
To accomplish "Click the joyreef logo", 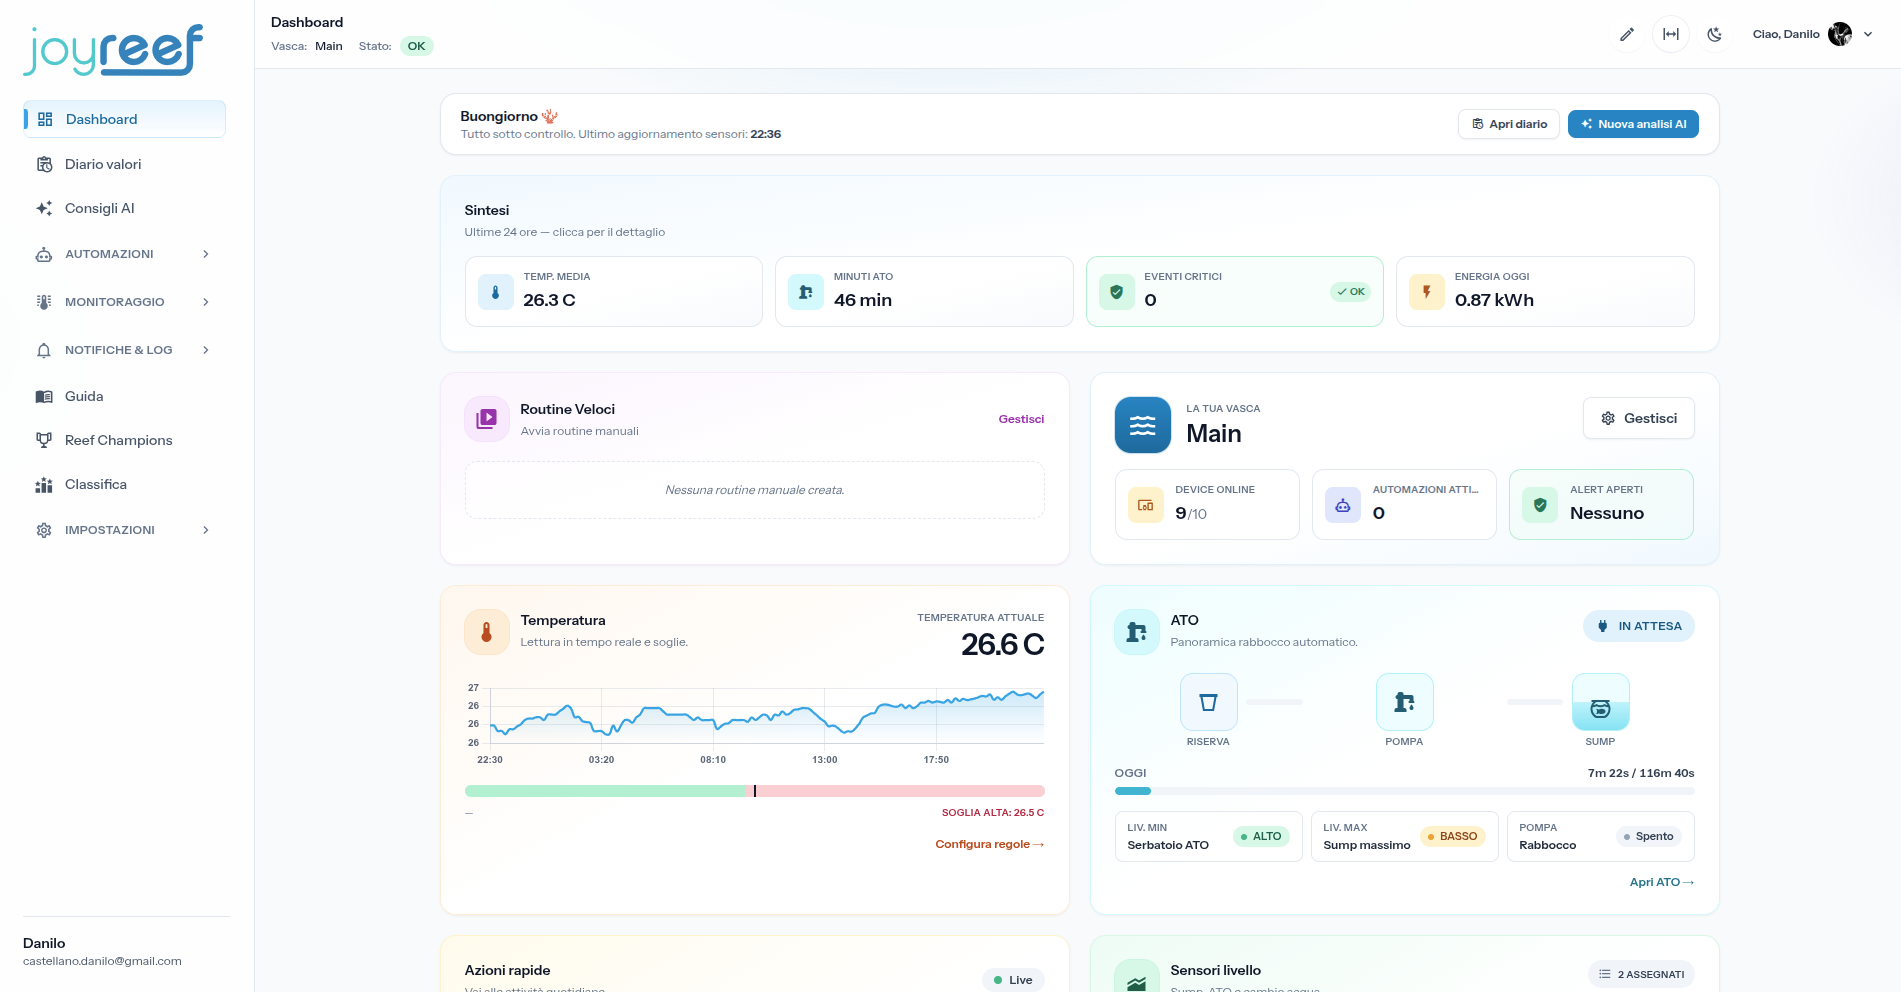I will [x=113, y=50].
